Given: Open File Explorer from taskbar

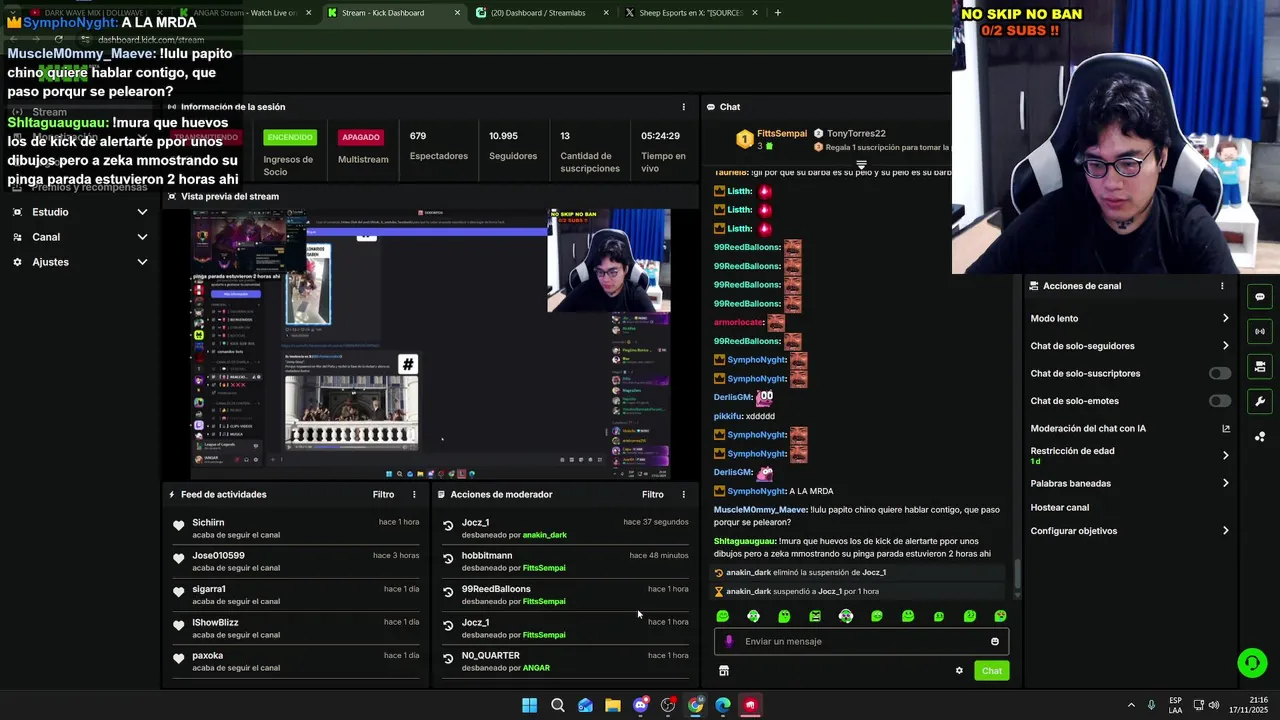Looking at the screenshot, I should 613,705.
